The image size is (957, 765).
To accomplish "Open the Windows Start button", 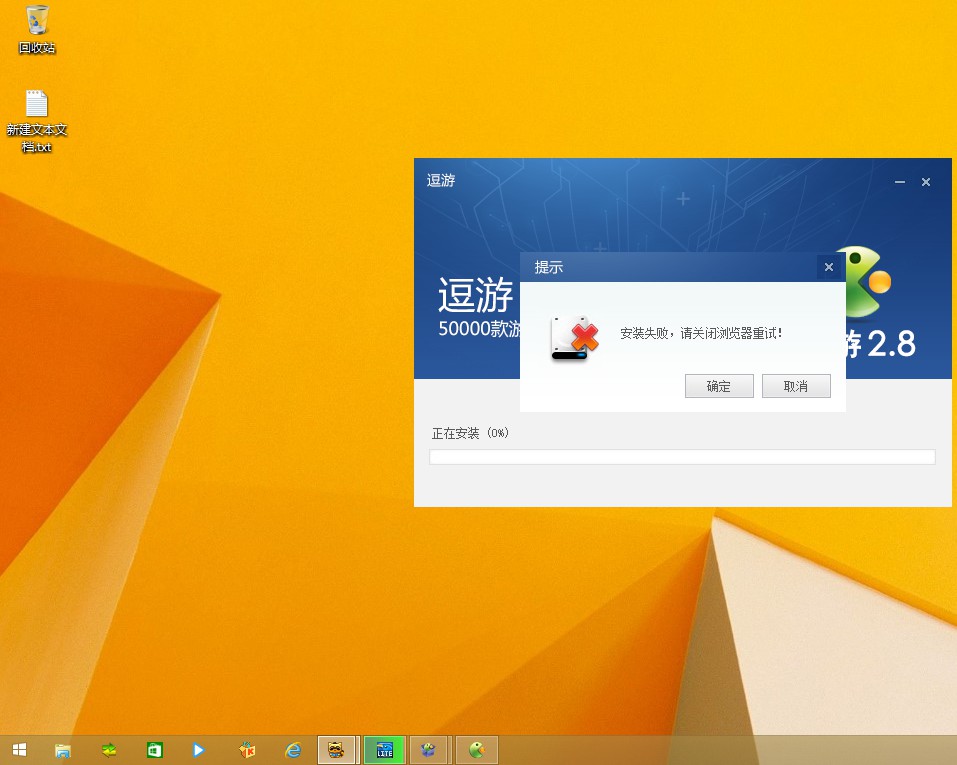I will click(x=20, y=750).
